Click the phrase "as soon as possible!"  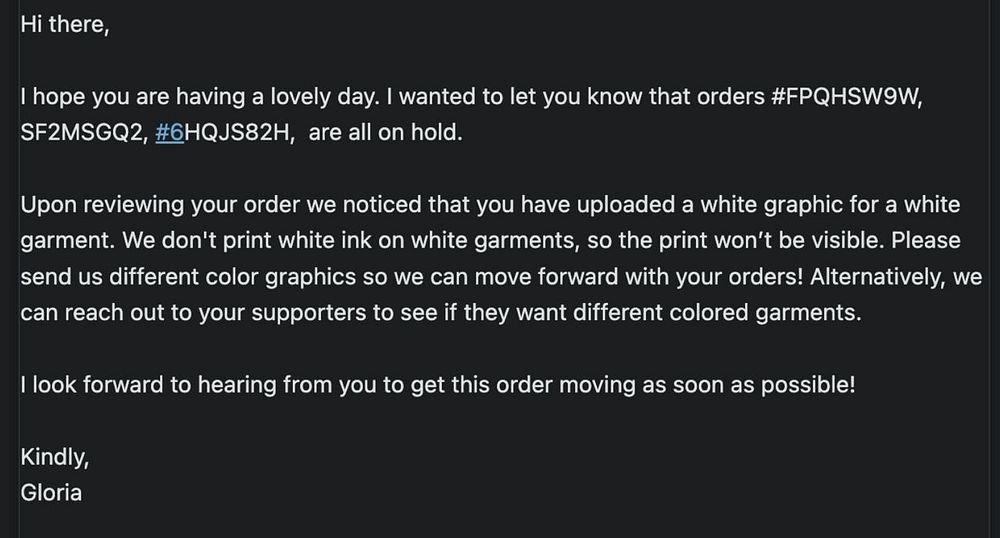pyautogui.click(x=748, y=385)
